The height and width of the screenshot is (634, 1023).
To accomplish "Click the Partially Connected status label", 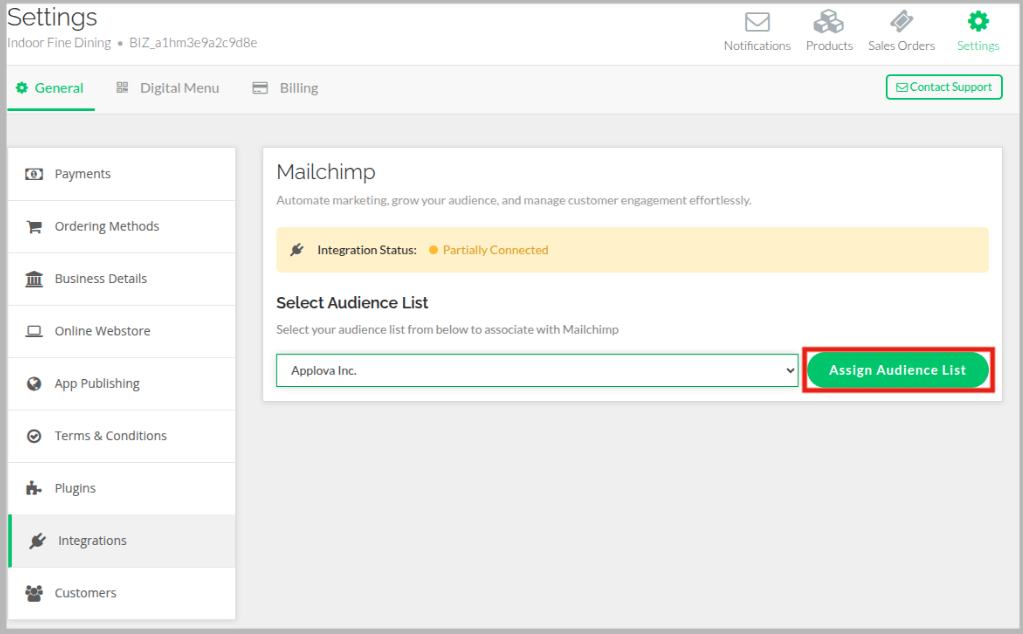I will click(495, 250).
